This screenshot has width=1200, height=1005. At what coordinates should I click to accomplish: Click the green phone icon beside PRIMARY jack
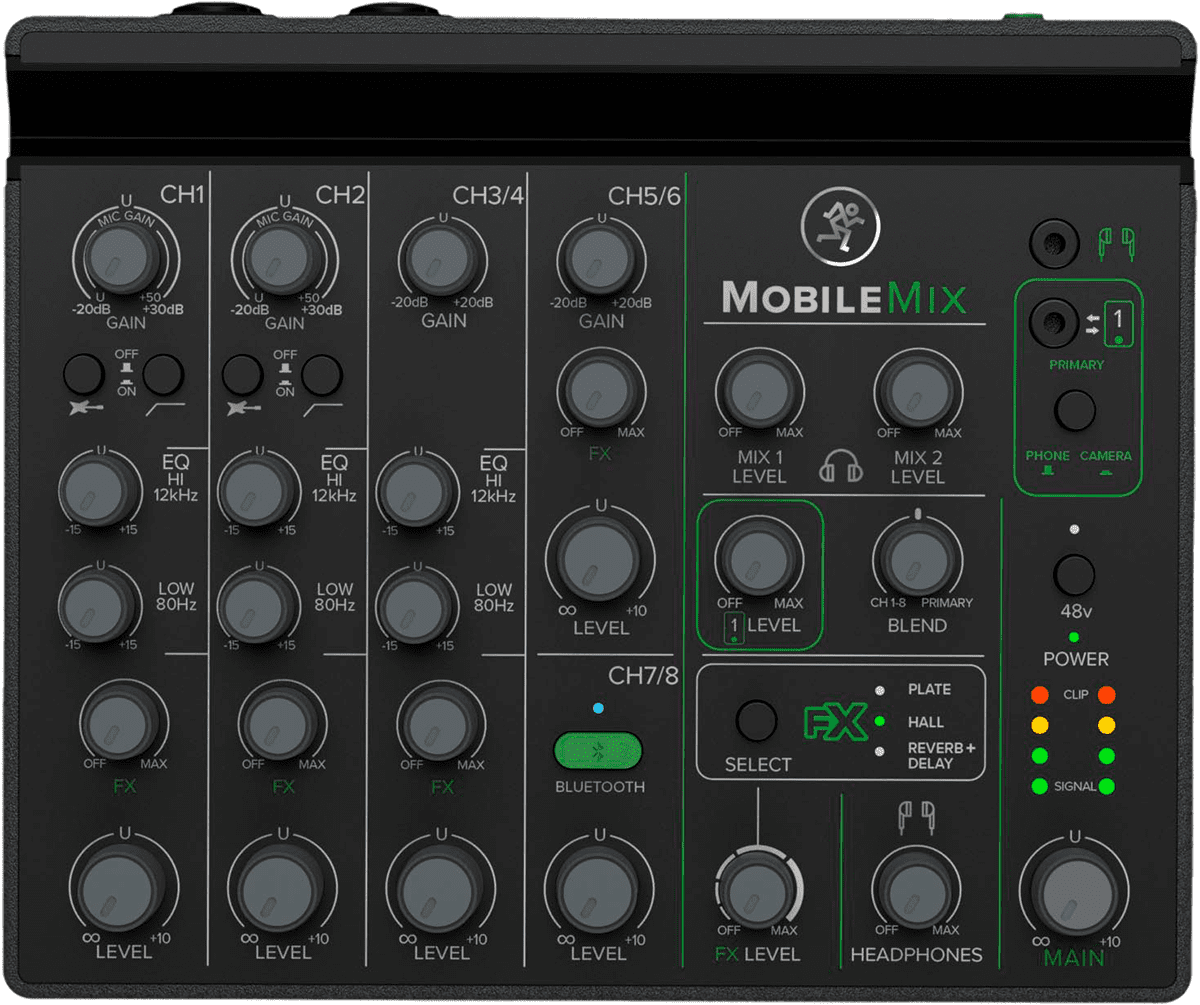pos(1117,323)
